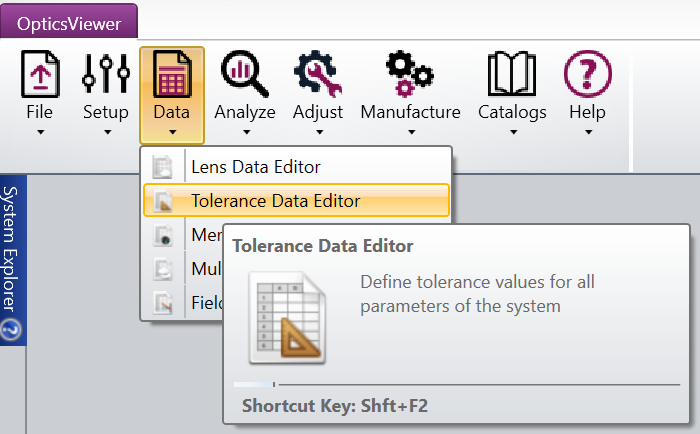Click the Catalogs open-book icon
The image size is (700, 434).
click(x=512, y=75)
